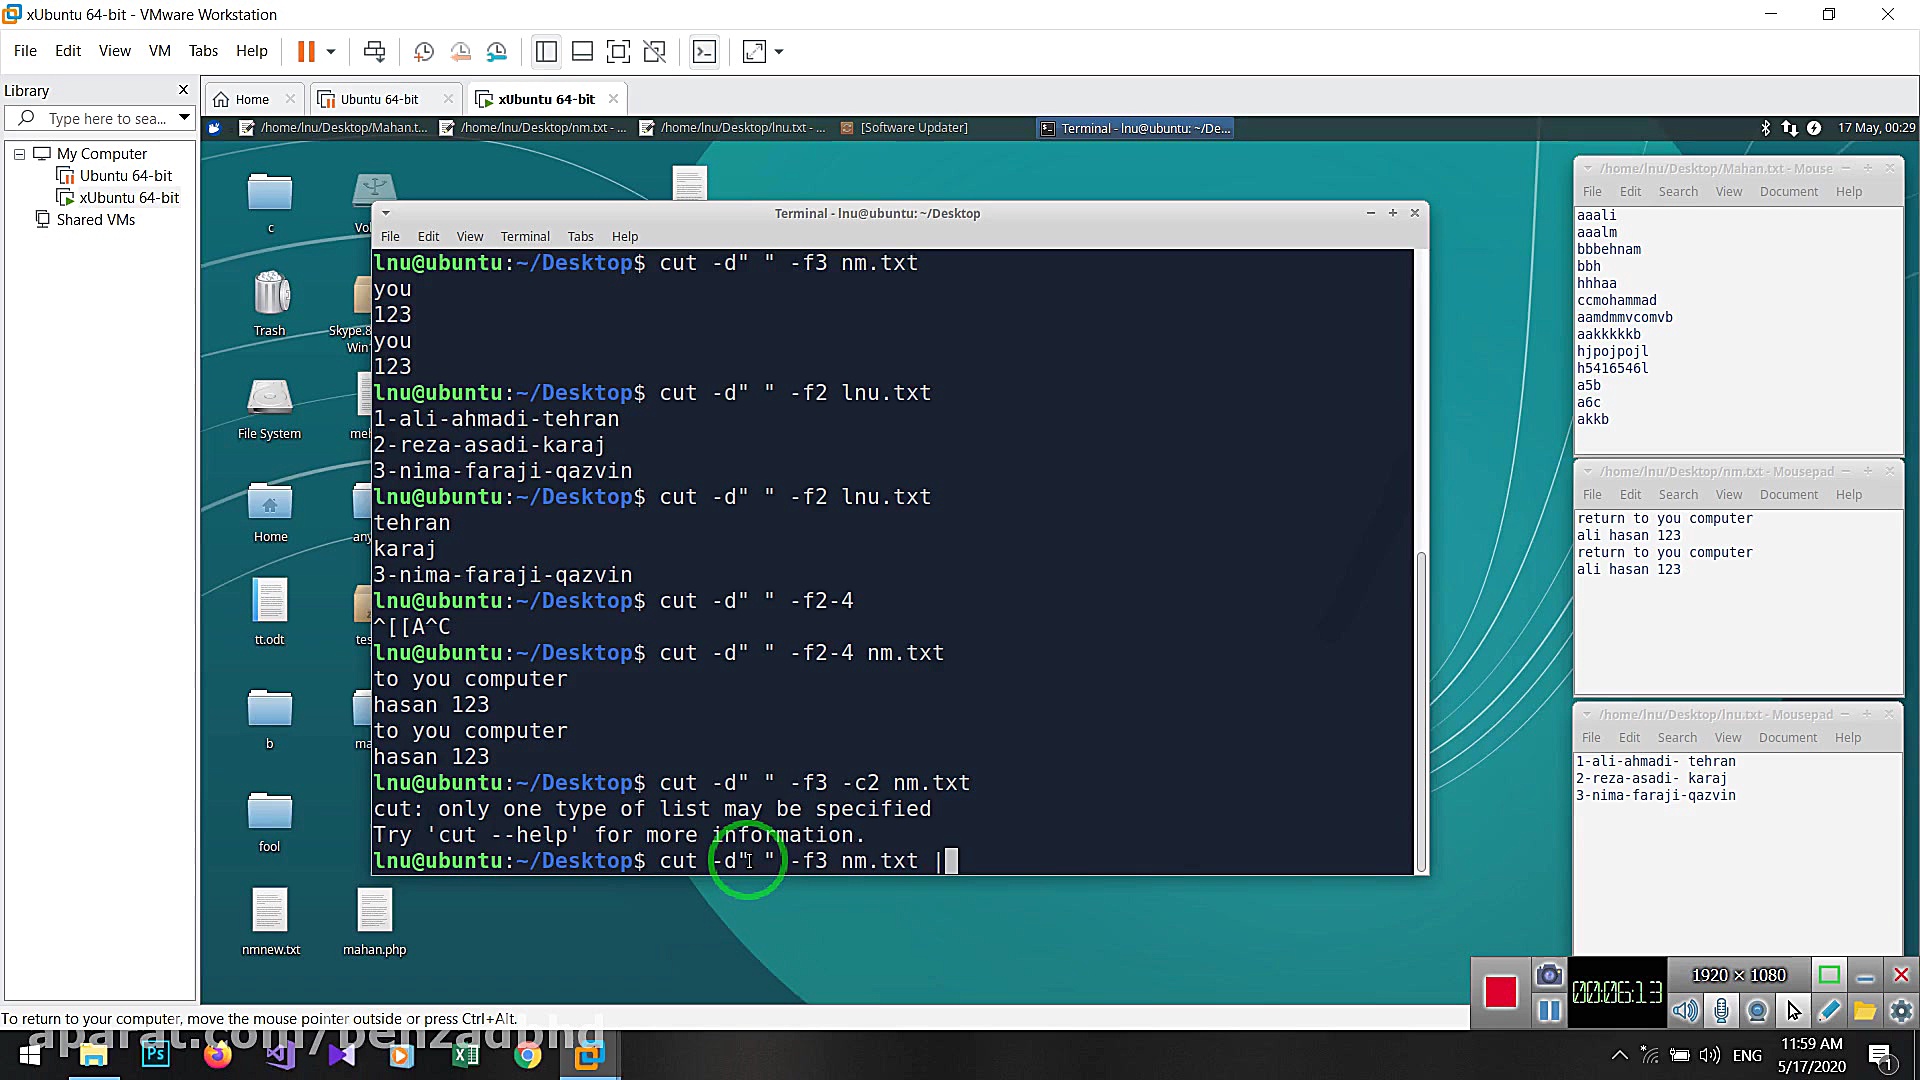Enter Unity mode in VMware
This screenshot has height=1080, width=1920.
tap(655, 51)
